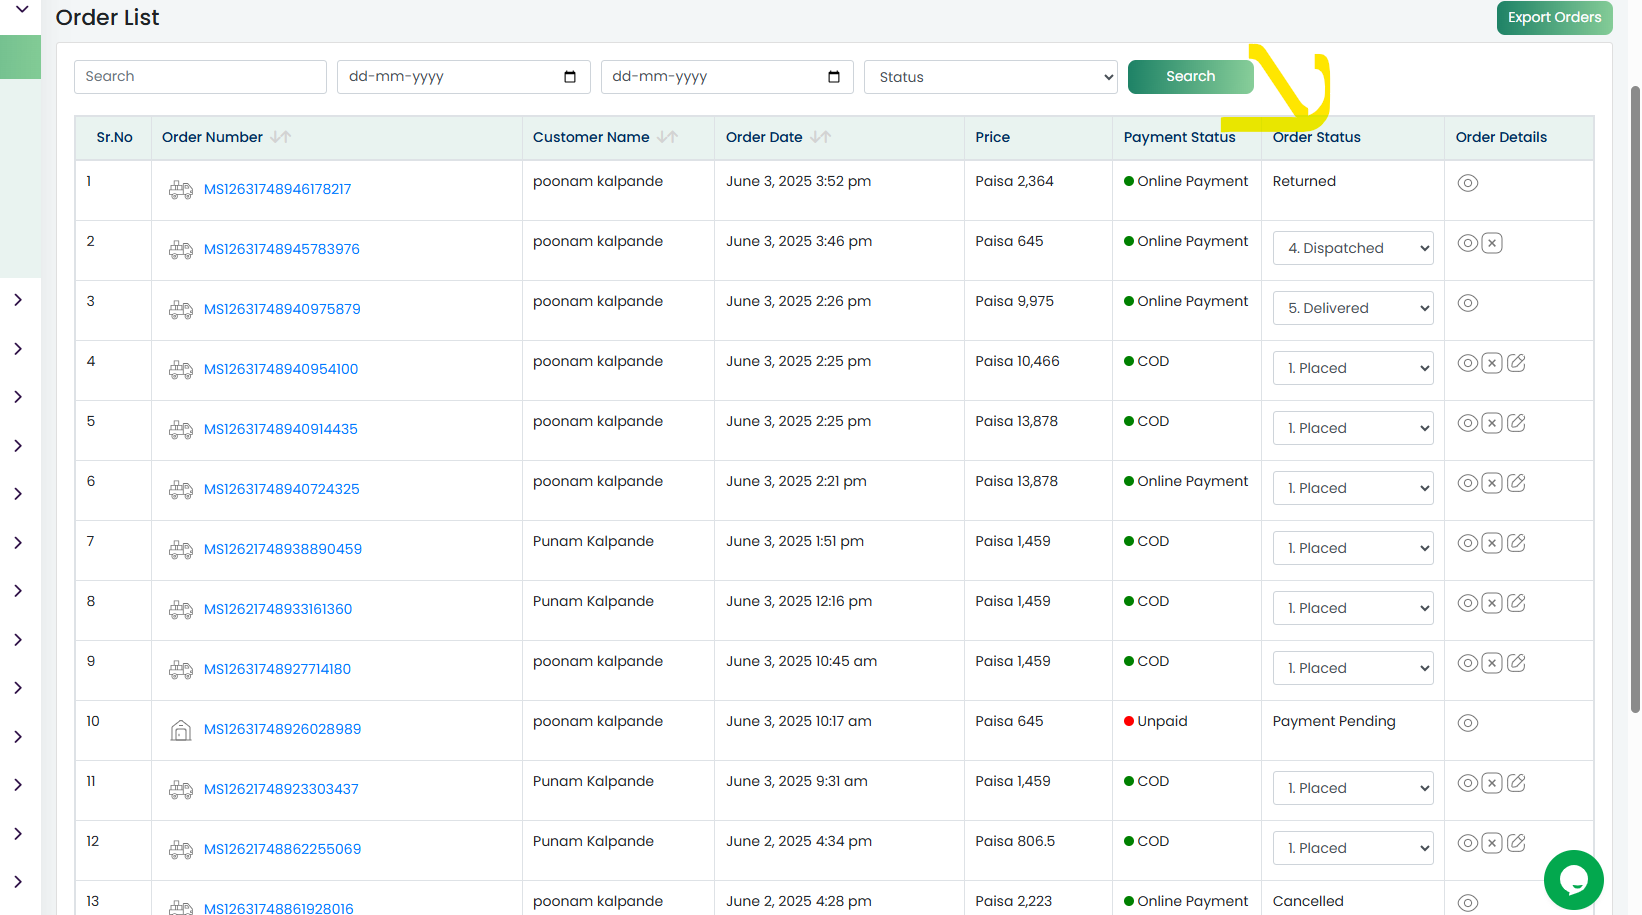Focus the Search text field

click(200, 77)
